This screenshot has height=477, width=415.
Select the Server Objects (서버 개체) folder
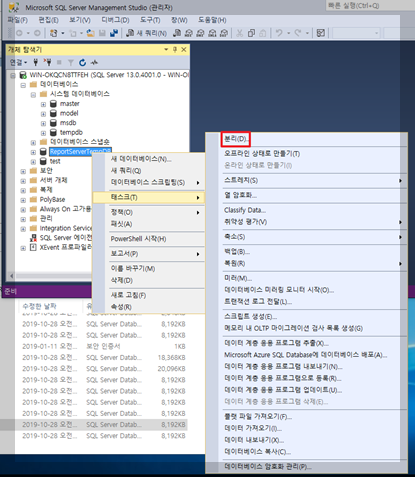click(53, 180)
